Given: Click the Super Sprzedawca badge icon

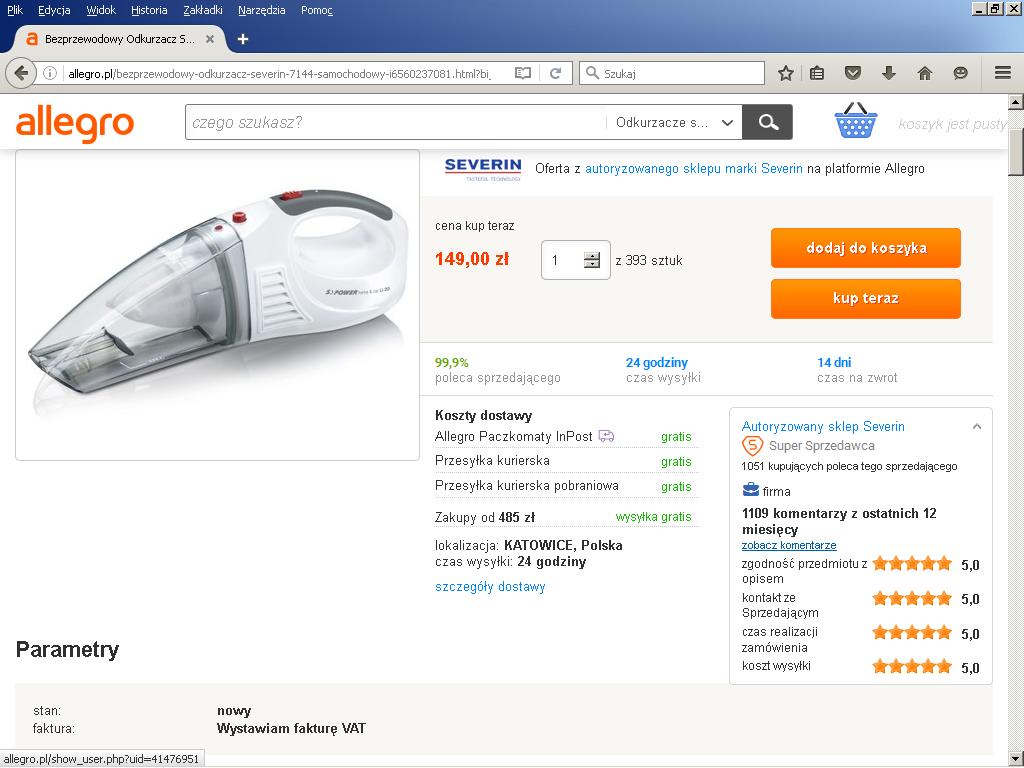Looking at the screenshot, I should tap(752, 446).
